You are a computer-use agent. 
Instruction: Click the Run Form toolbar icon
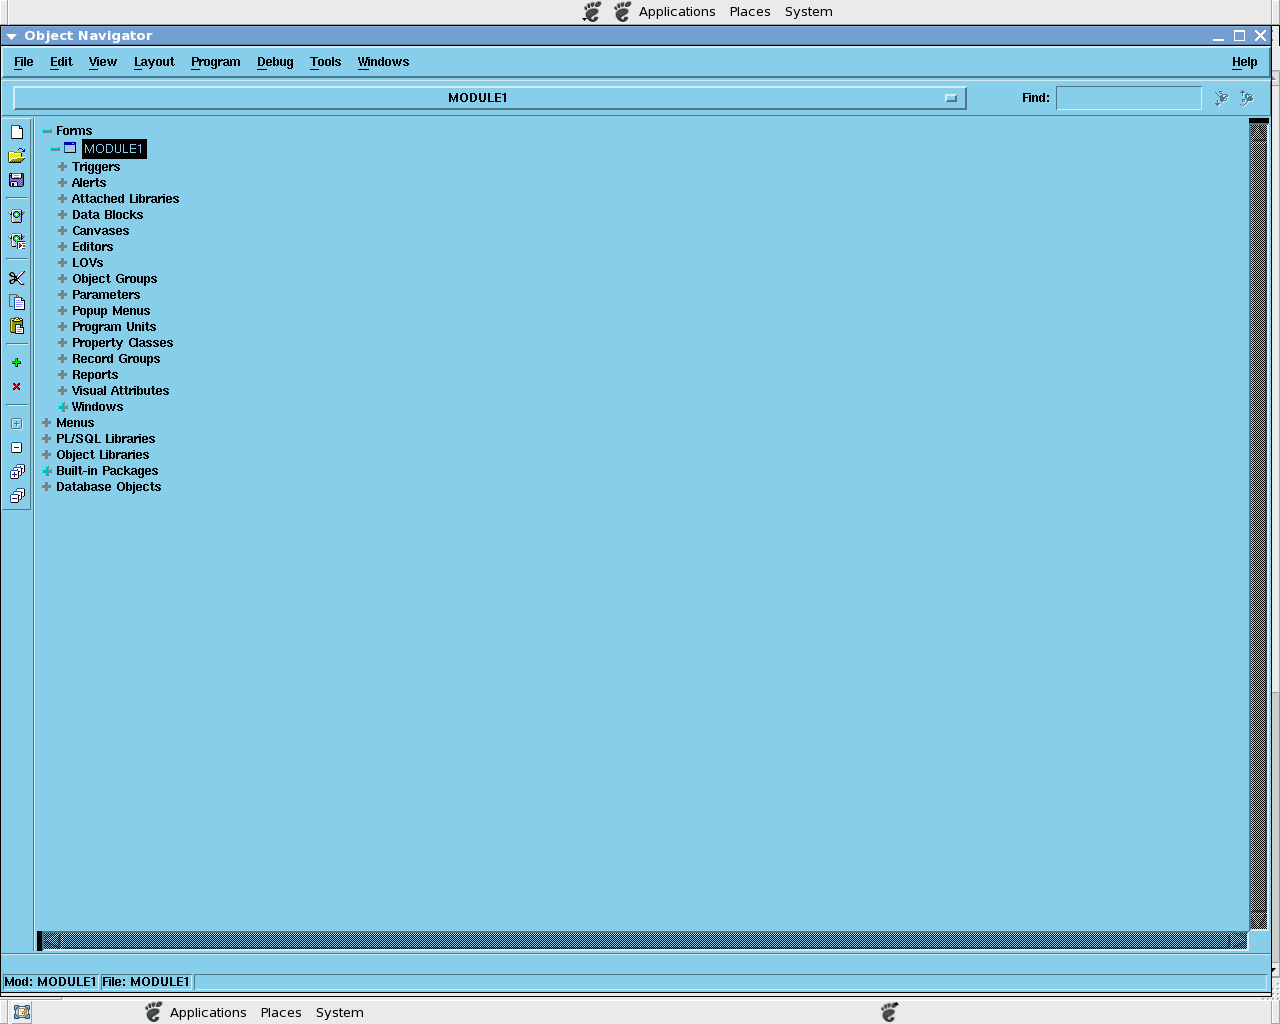point(16,216)
